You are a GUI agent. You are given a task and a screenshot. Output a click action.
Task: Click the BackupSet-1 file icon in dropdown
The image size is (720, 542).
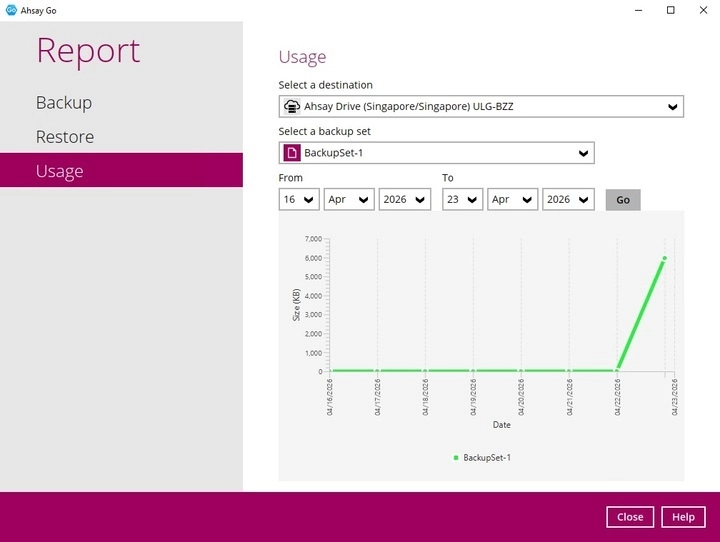[x=292, y=153]
